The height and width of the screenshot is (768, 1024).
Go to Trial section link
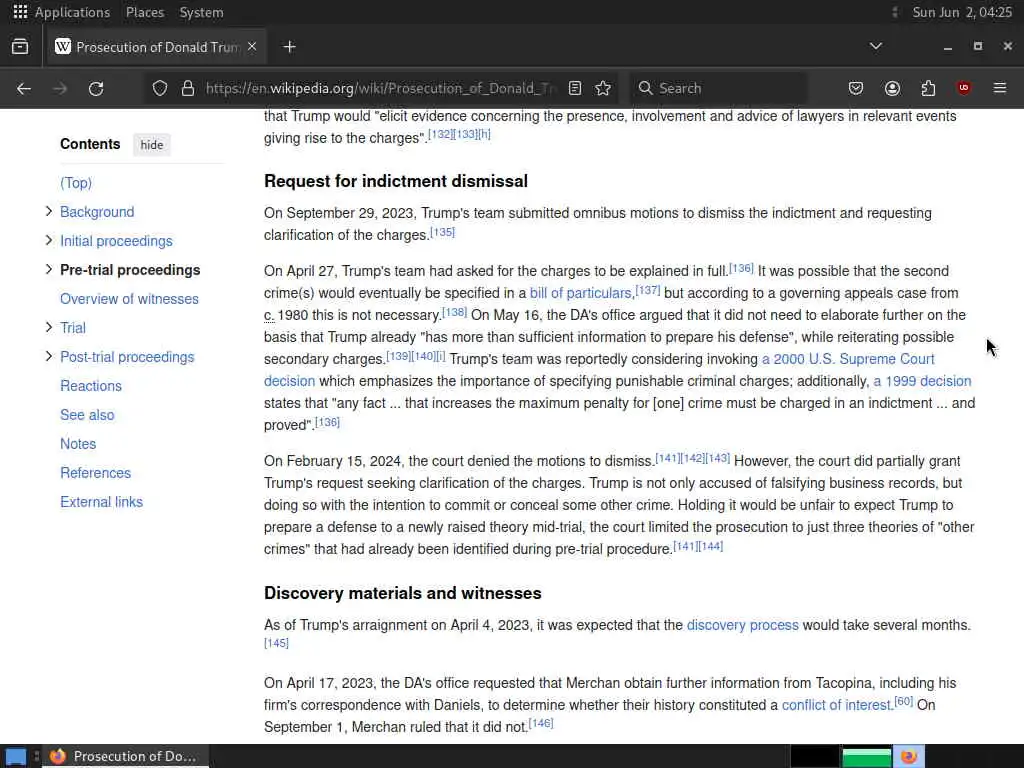click(72, 328)
